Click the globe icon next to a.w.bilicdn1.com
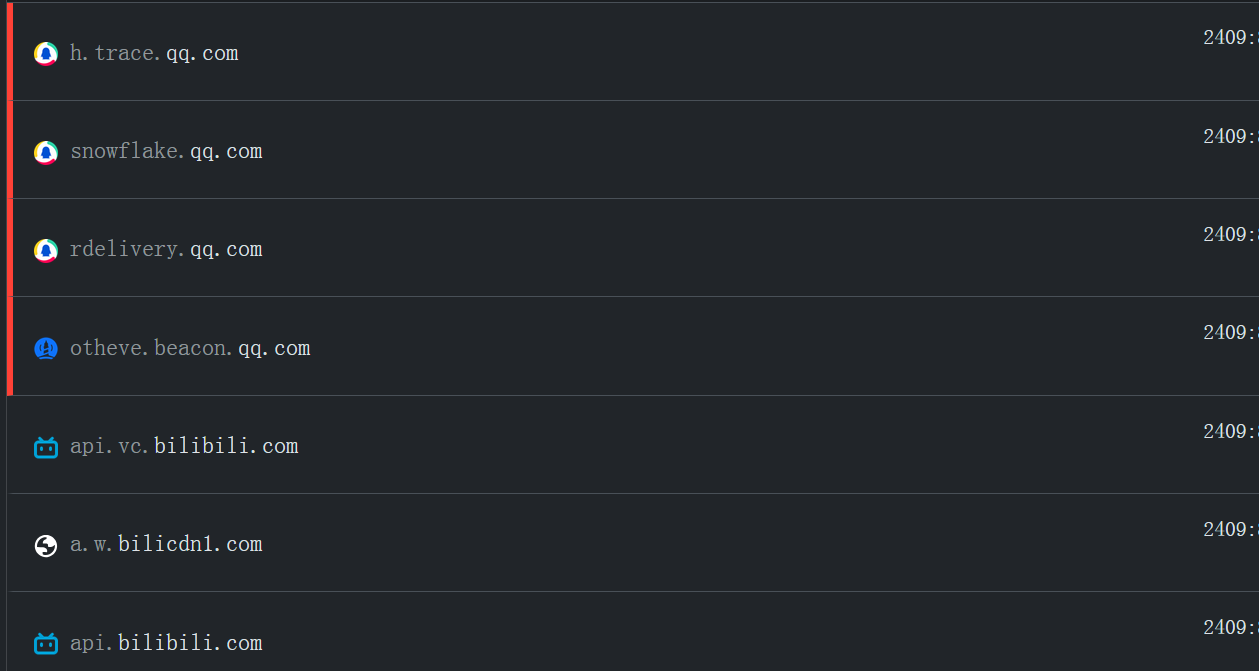 (46, 545)
